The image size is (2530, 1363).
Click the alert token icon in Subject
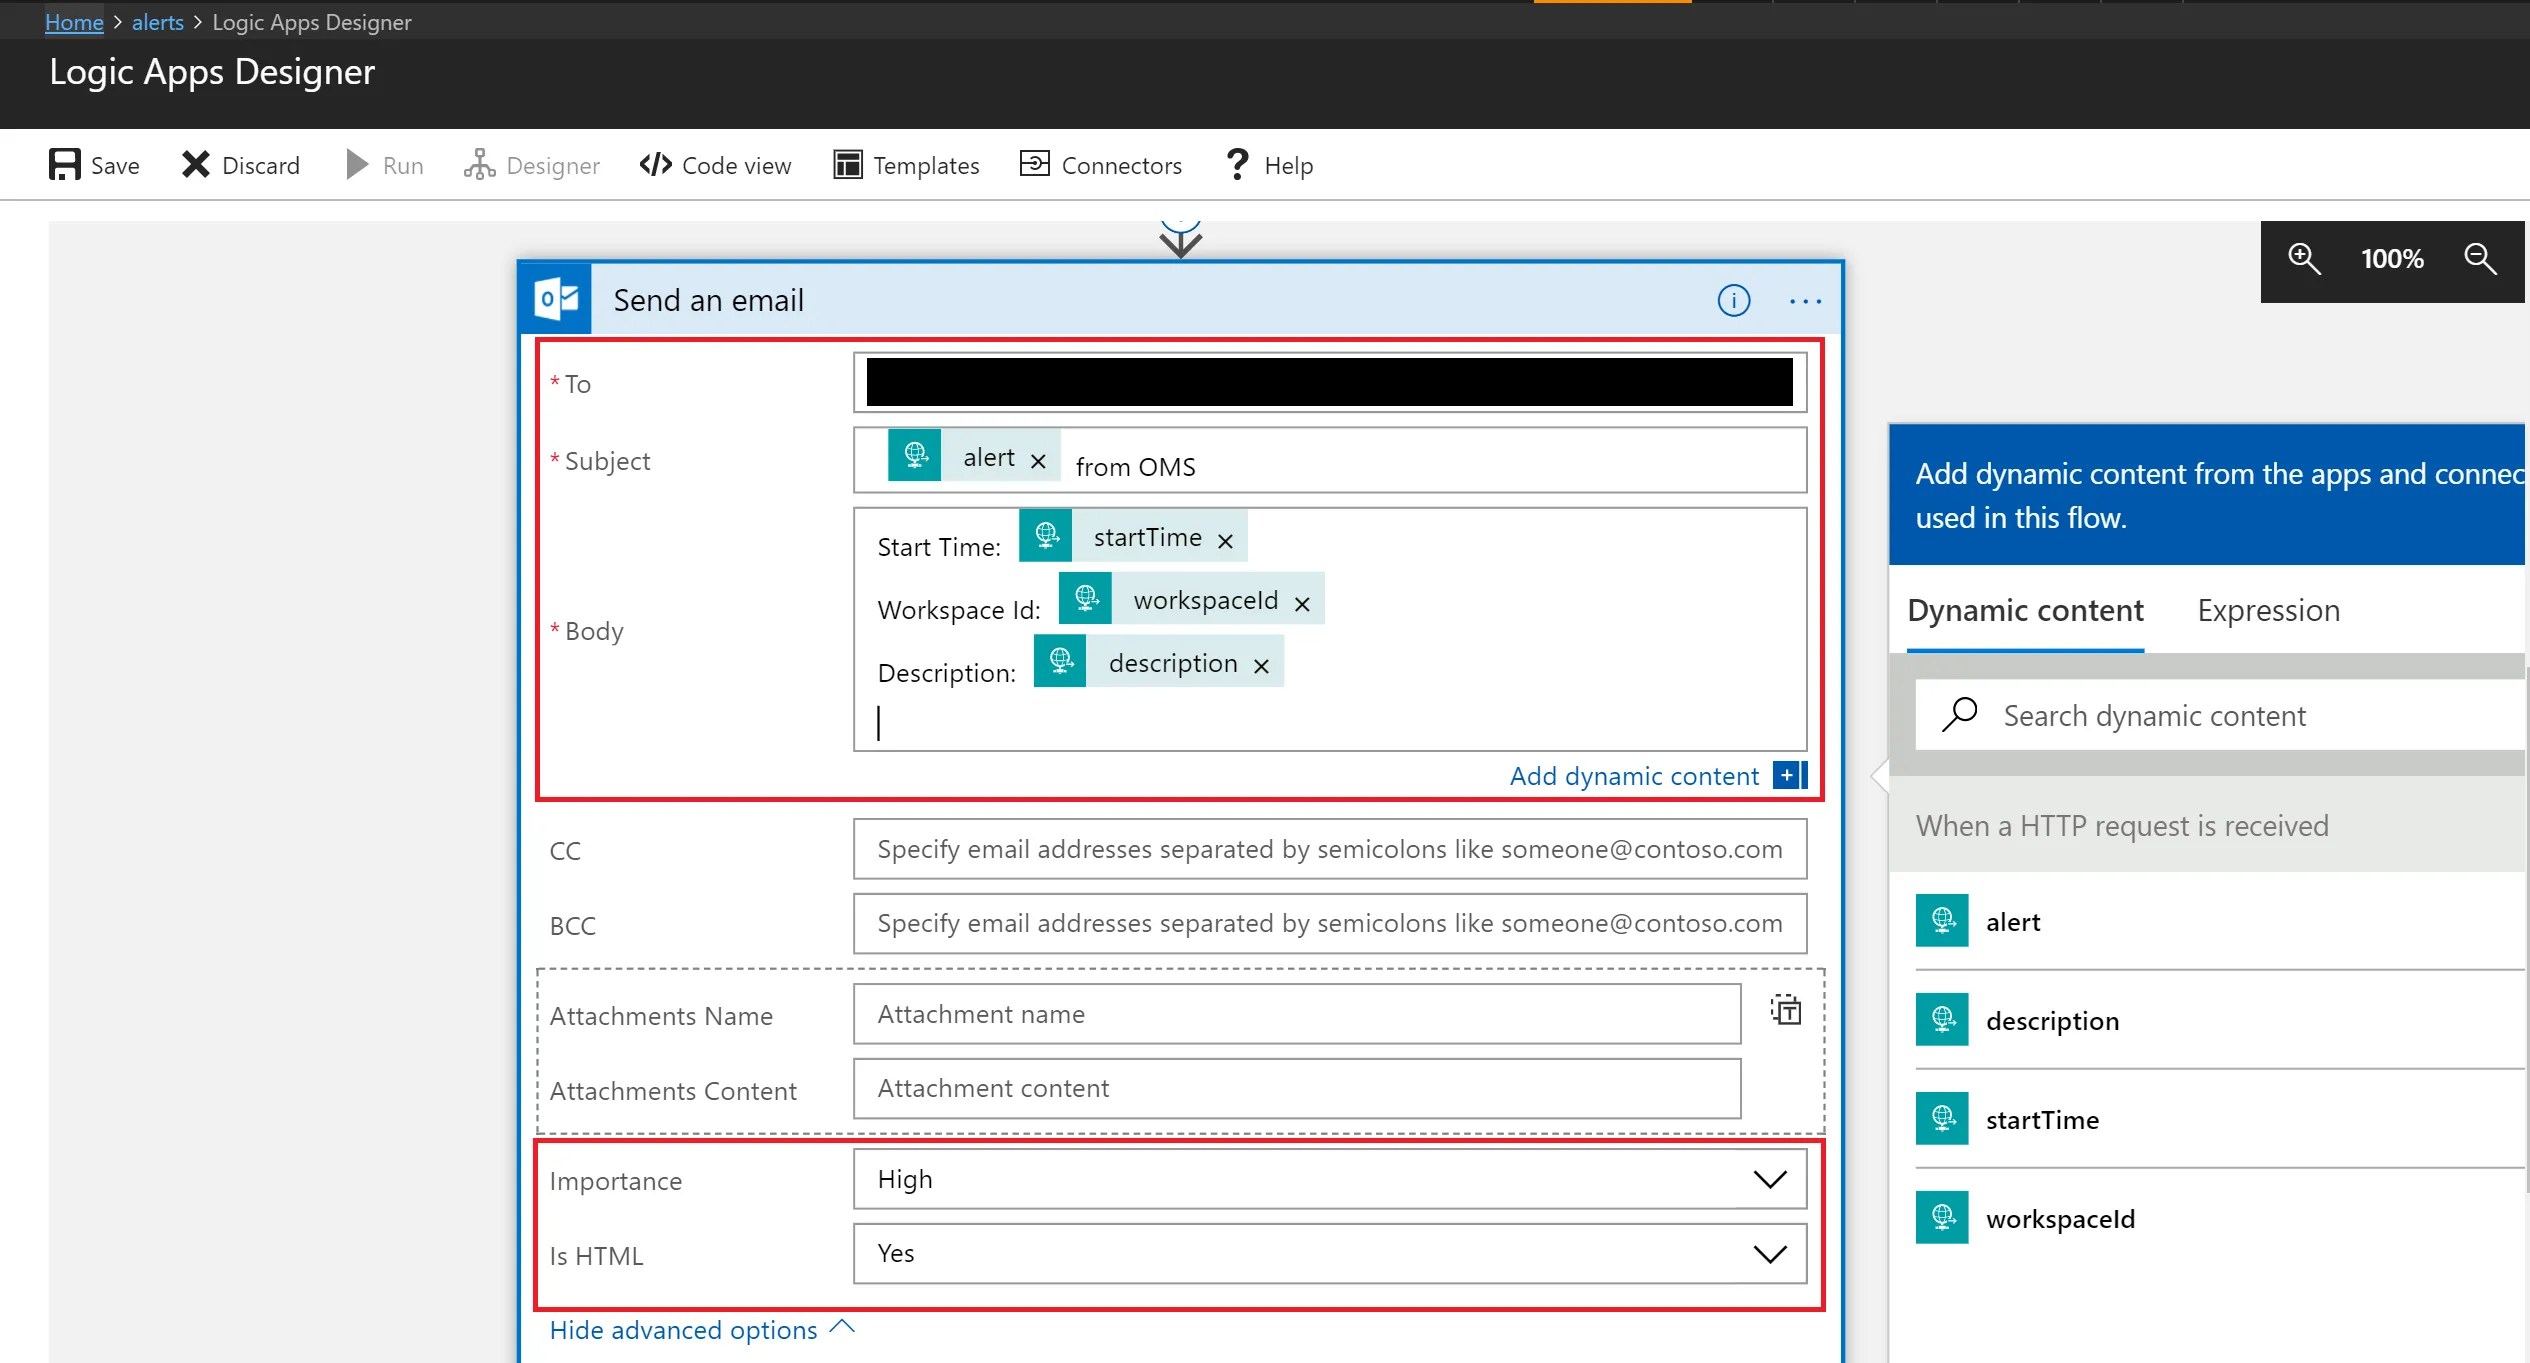[x=915, y=455]
